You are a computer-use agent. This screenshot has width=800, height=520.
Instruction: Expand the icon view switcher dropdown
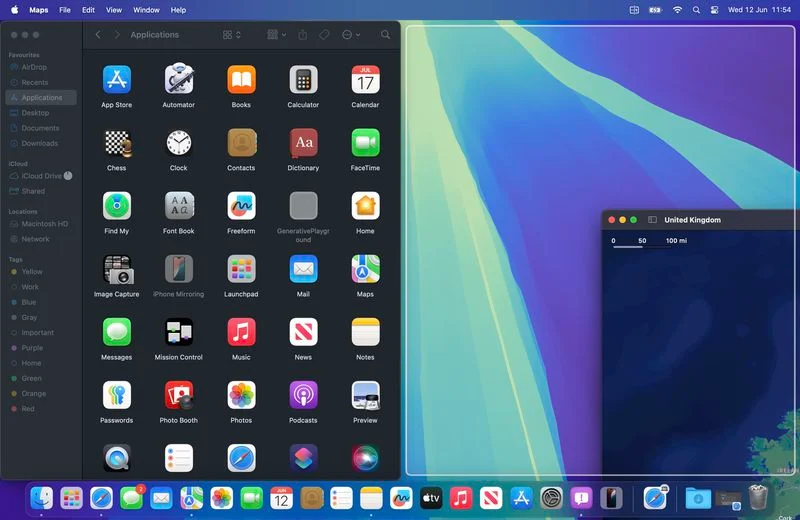pos(232,35)
